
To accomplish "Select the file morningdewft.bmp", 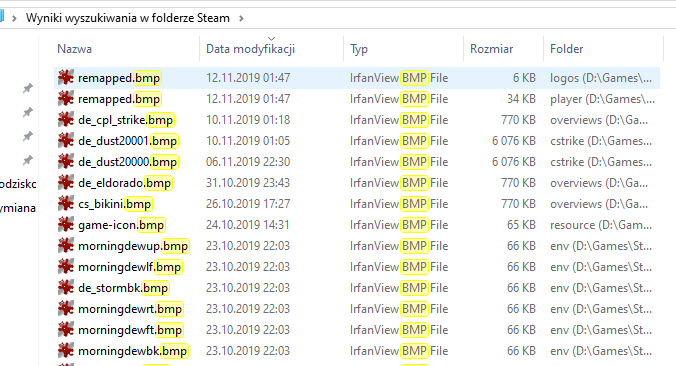I will click(130, 330).
